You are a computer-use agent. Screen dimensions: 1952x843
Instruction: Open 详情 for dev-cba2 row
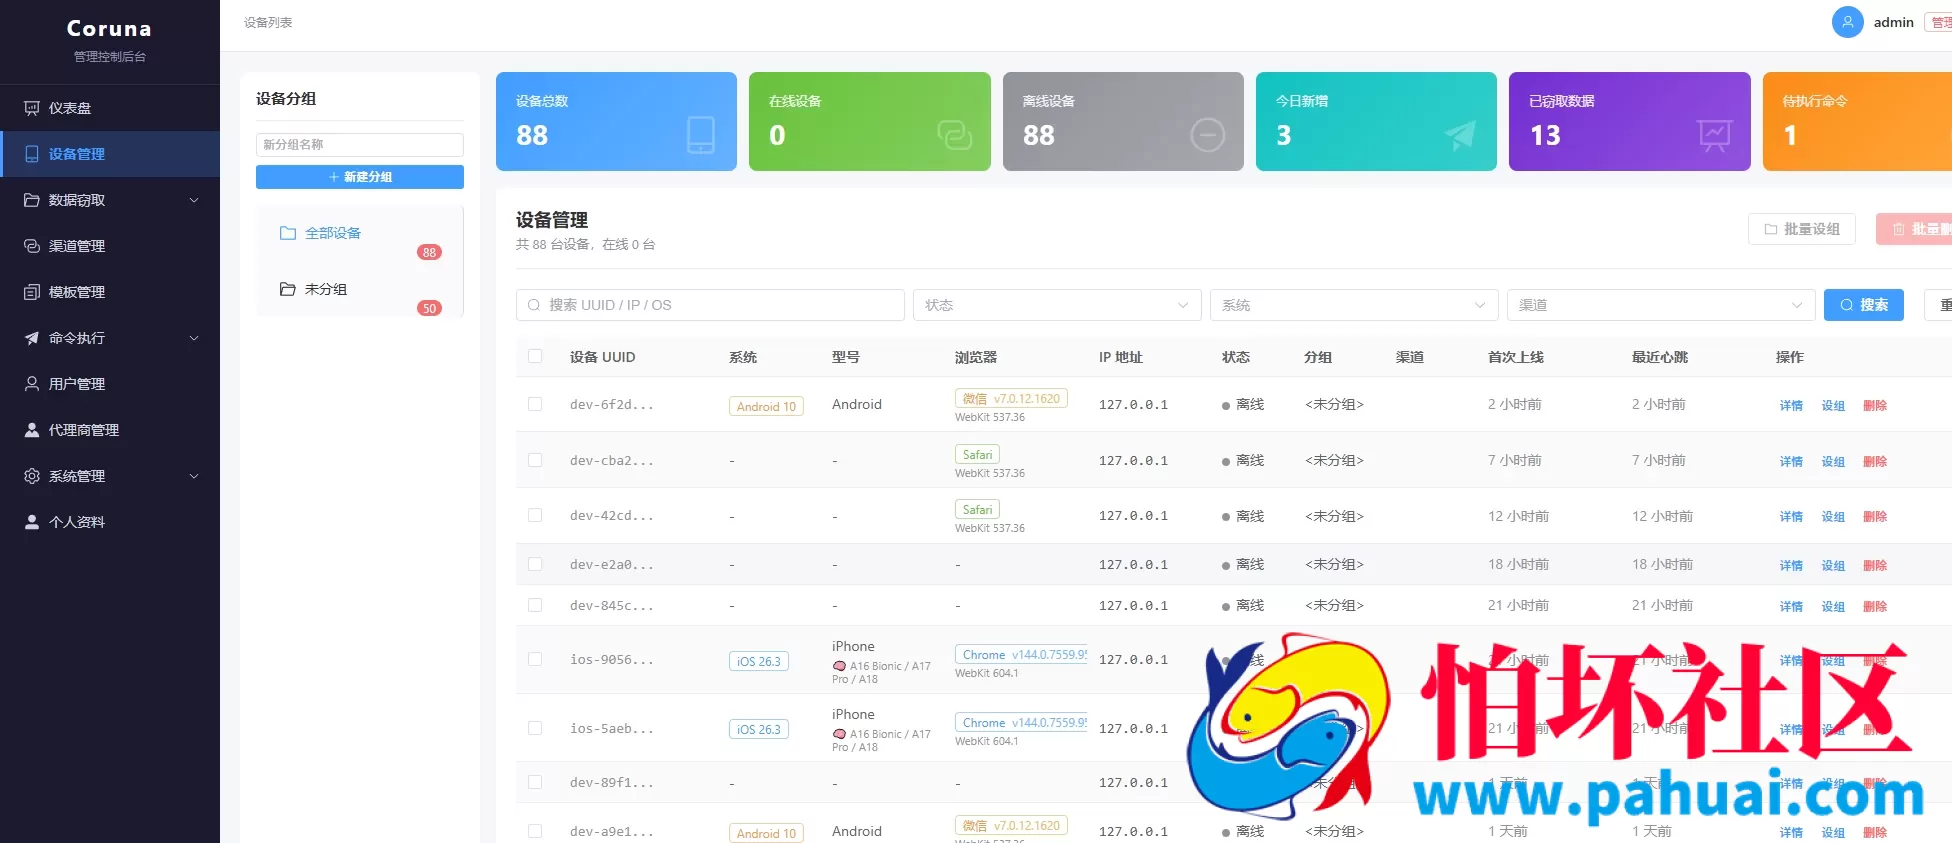click(1791, 461)
